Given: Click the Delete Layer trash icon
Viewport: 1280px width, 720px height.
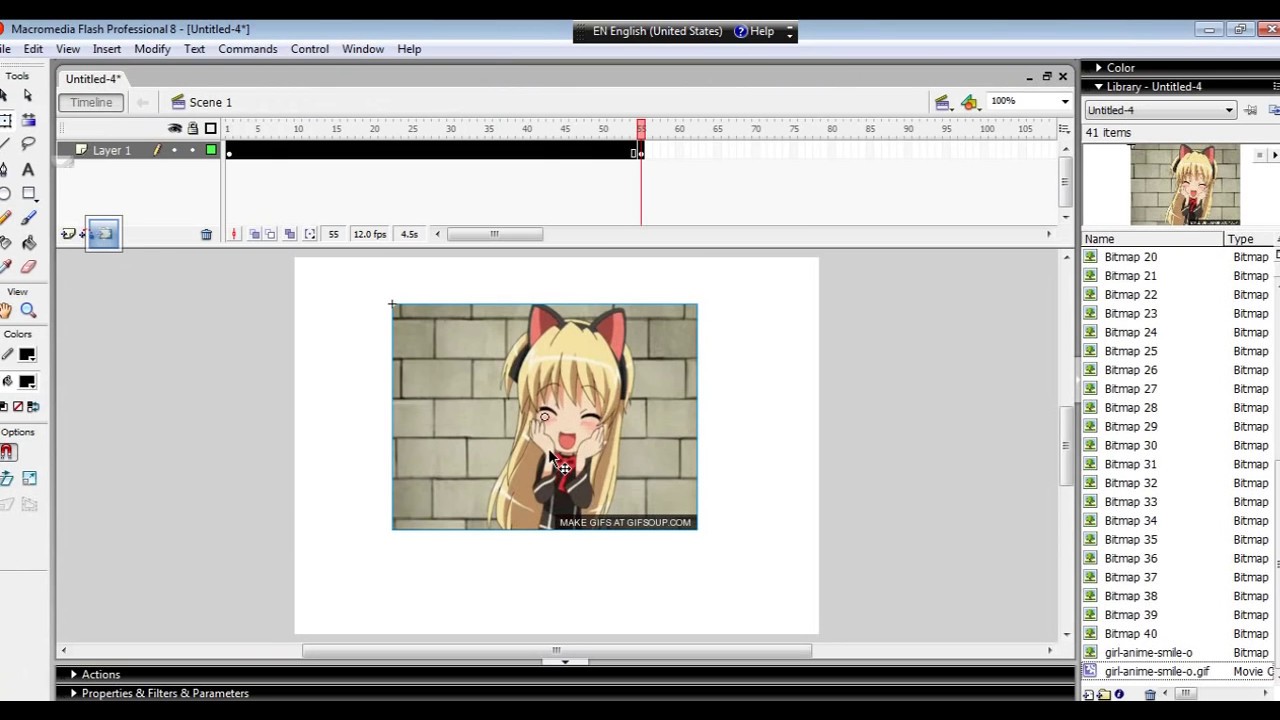Looking at the screenshot, I should (x=206, y=234).
